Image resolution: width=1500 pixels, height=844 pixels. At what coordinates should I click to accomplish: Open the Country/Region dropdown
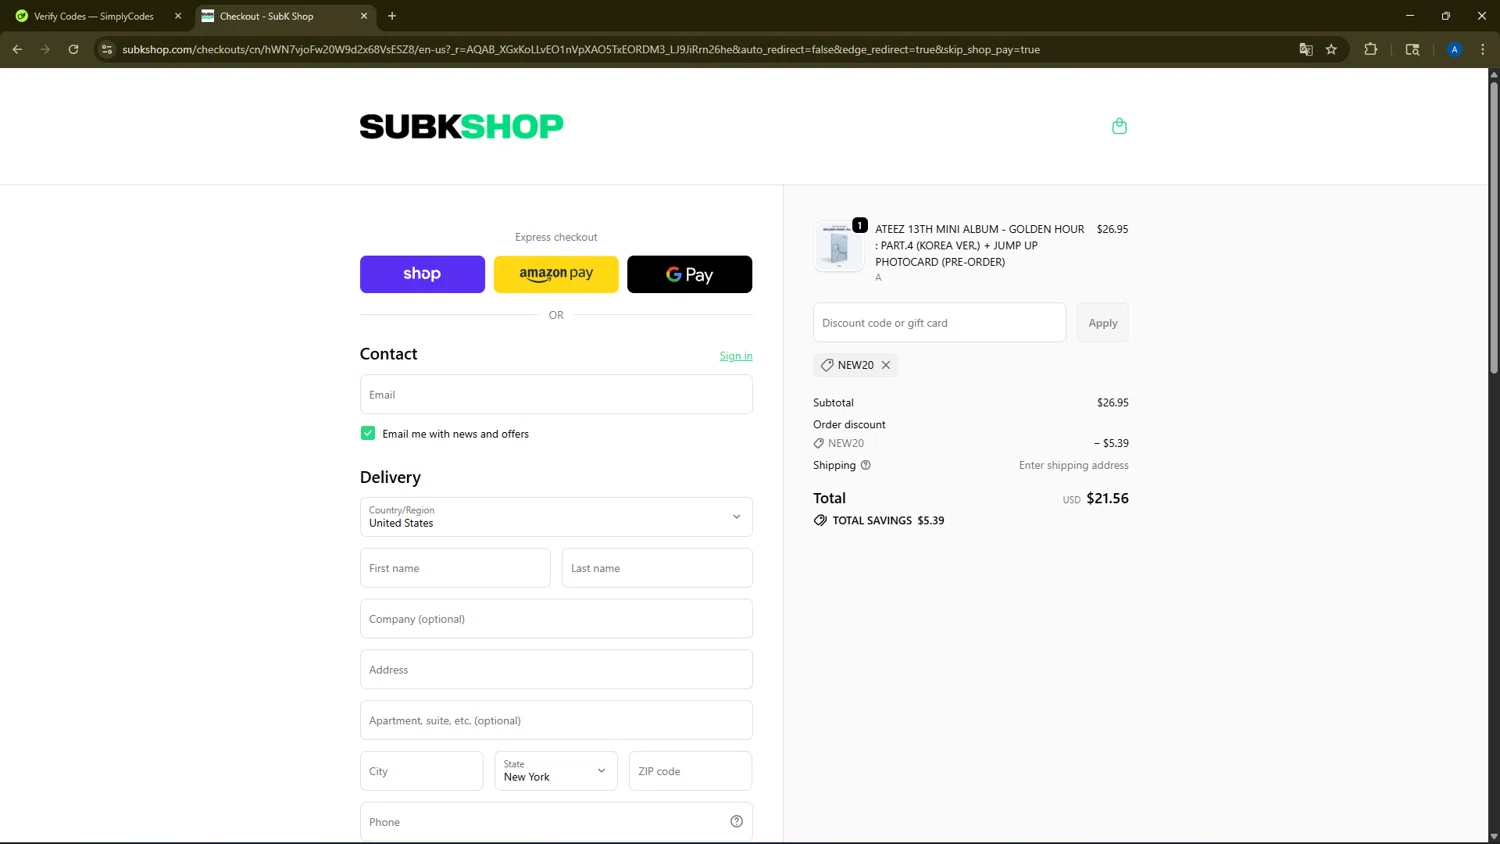click(556, 517)
